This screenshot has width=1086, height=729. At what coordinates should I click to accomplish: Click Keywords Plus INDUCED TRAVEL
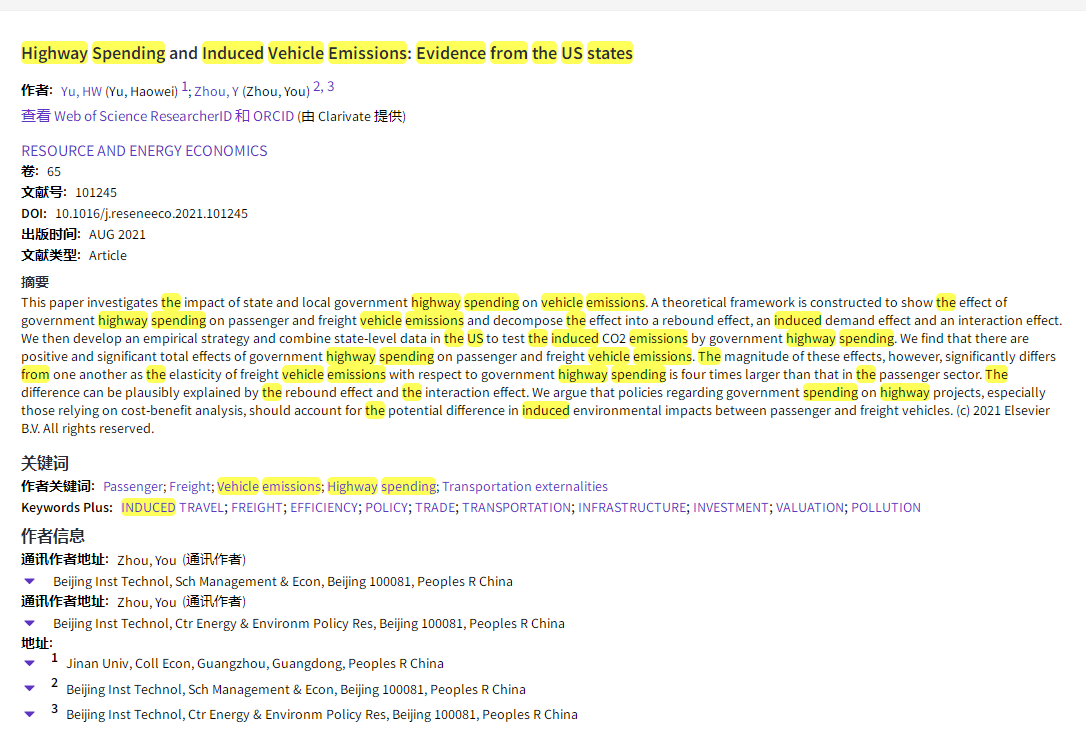(172, 507)
